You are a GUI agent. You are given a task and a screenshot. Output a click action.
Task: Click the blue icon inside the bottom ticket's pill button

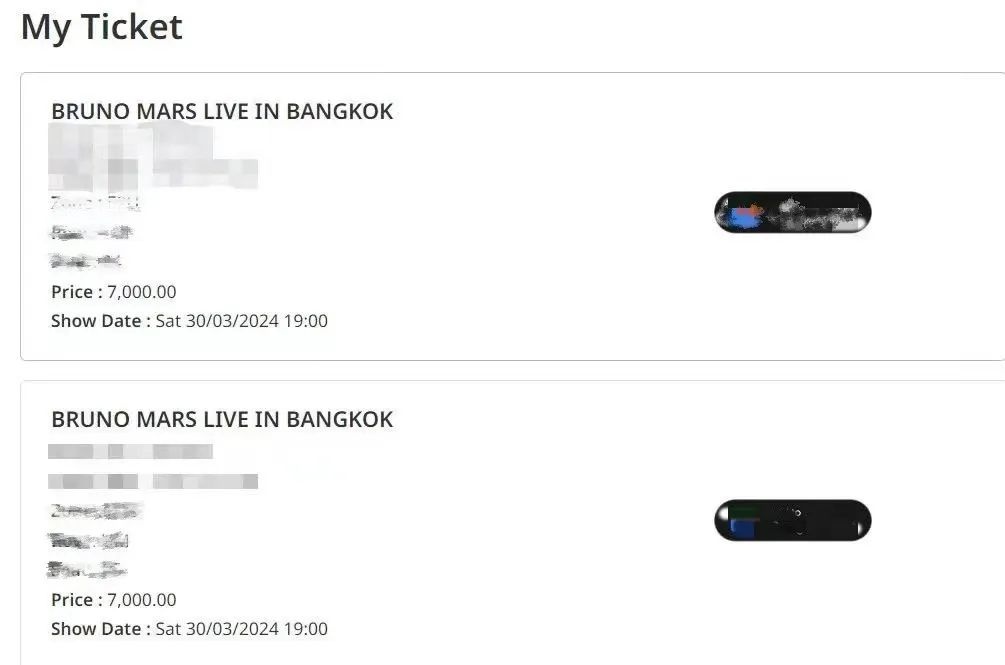(x=742, y=526)
